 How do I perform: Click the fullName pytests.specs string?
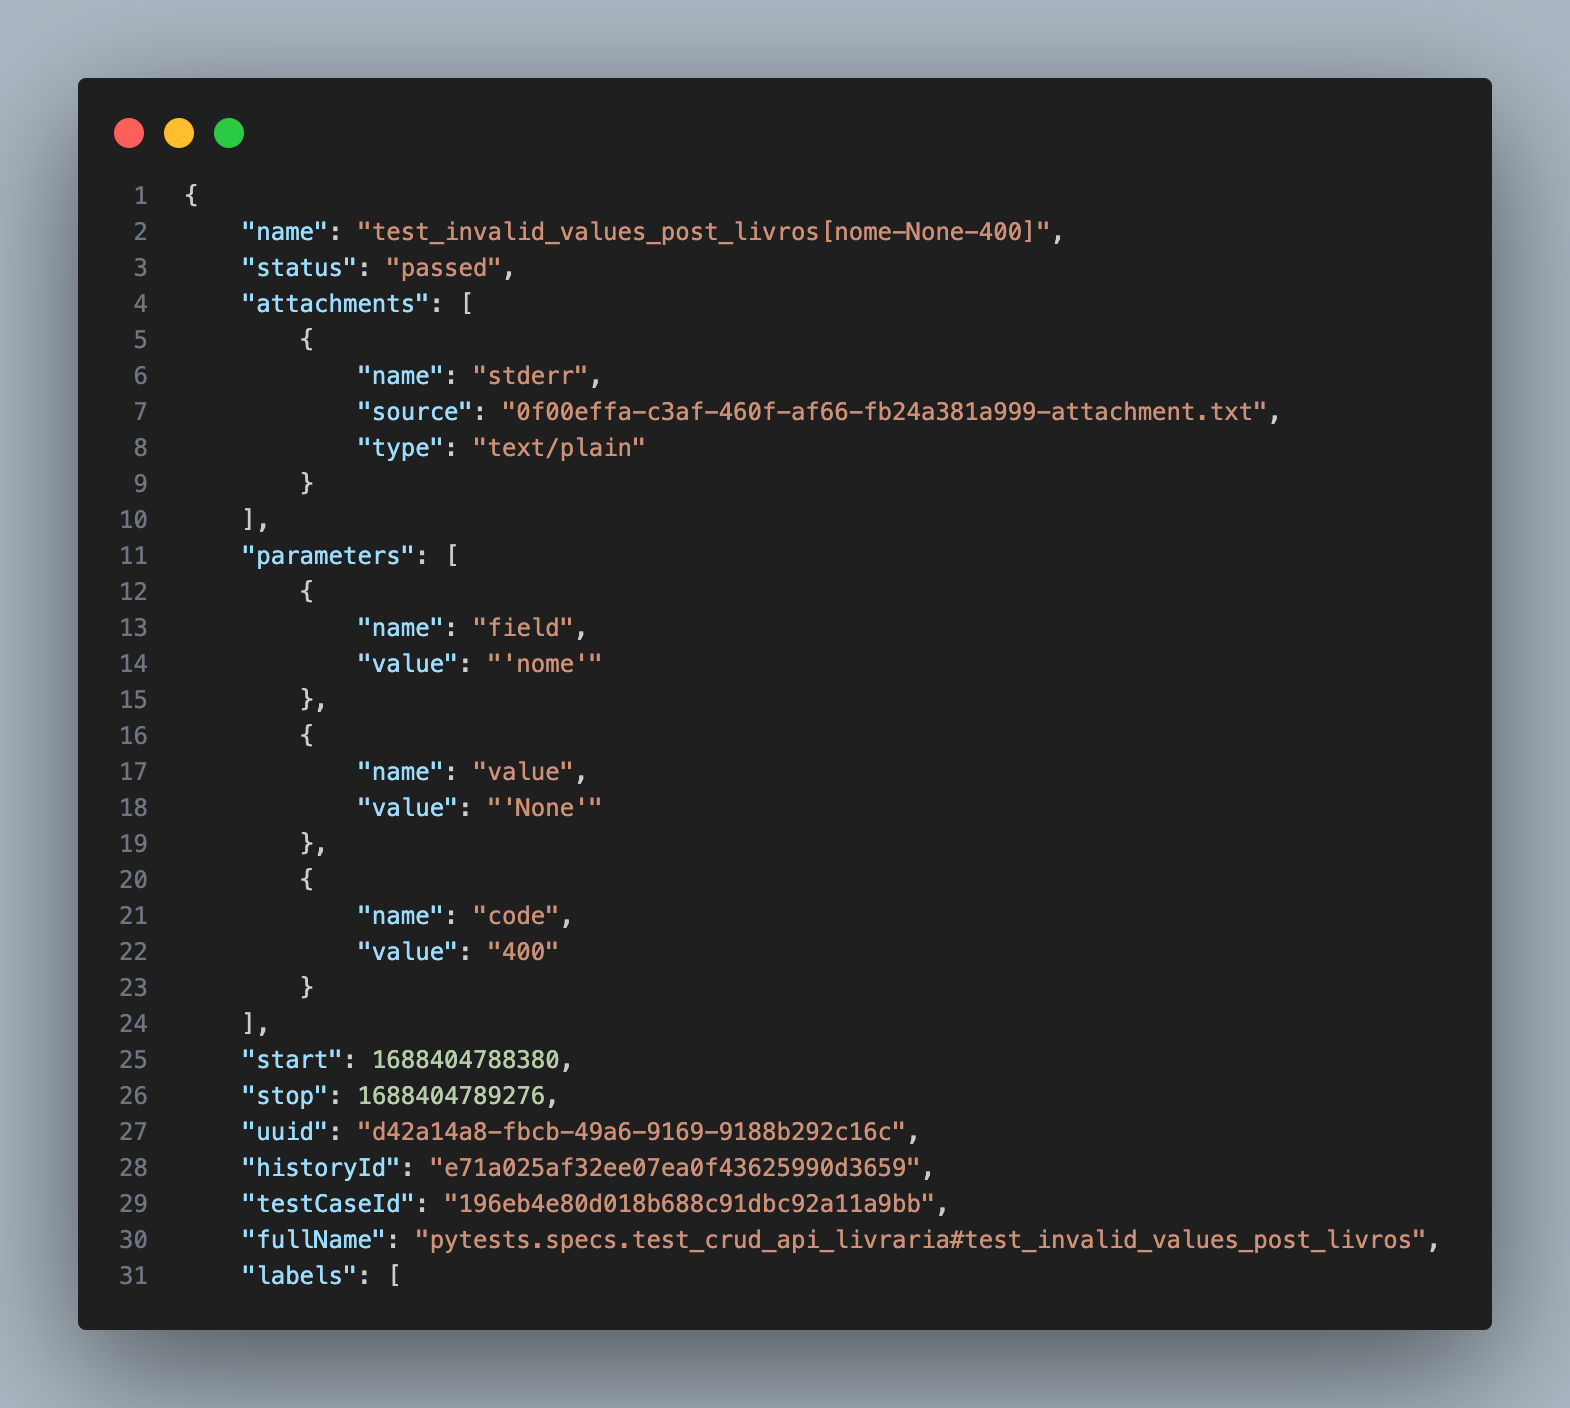point(920,1240)
